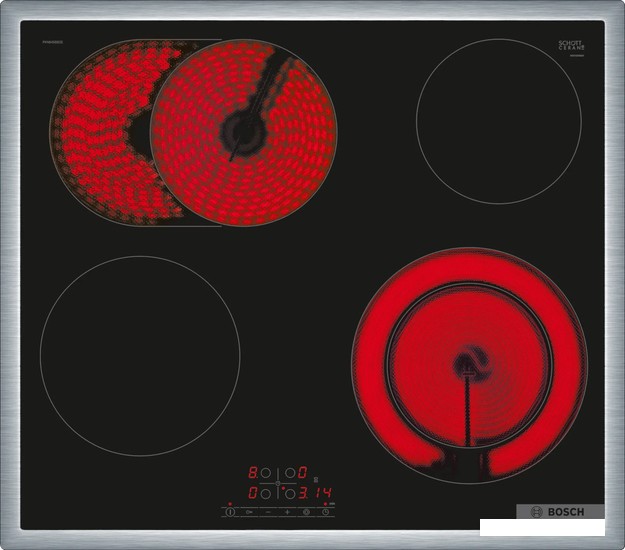Tap the extended zone activation icon

[306, 512]
